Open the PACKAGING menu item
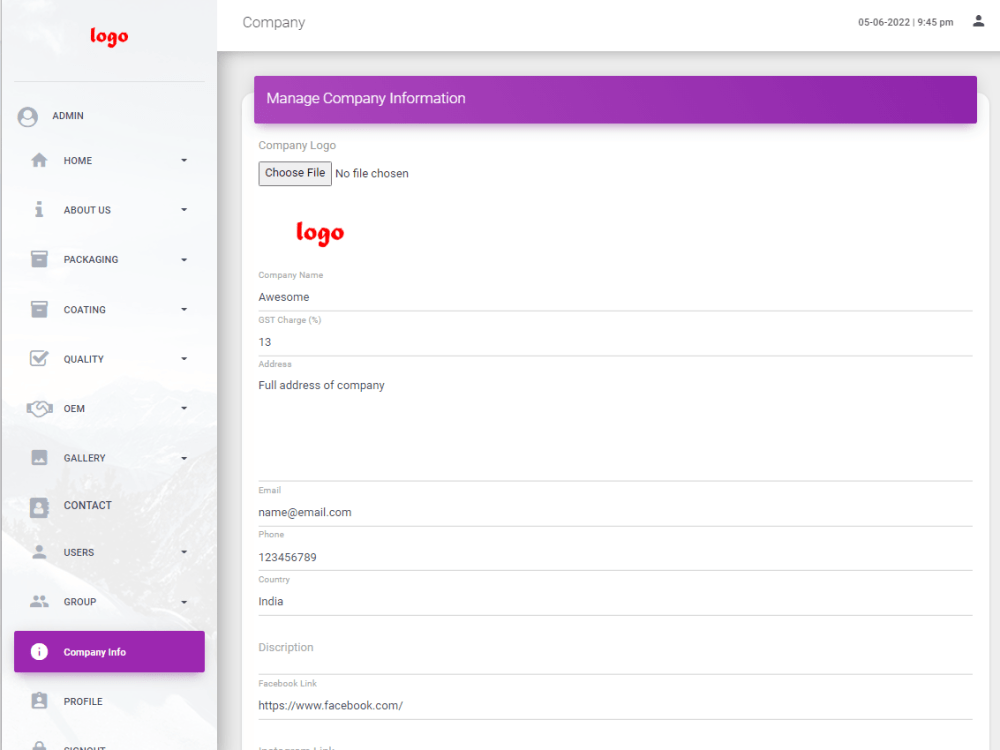1000x750 pixels. tap(109, 260)
